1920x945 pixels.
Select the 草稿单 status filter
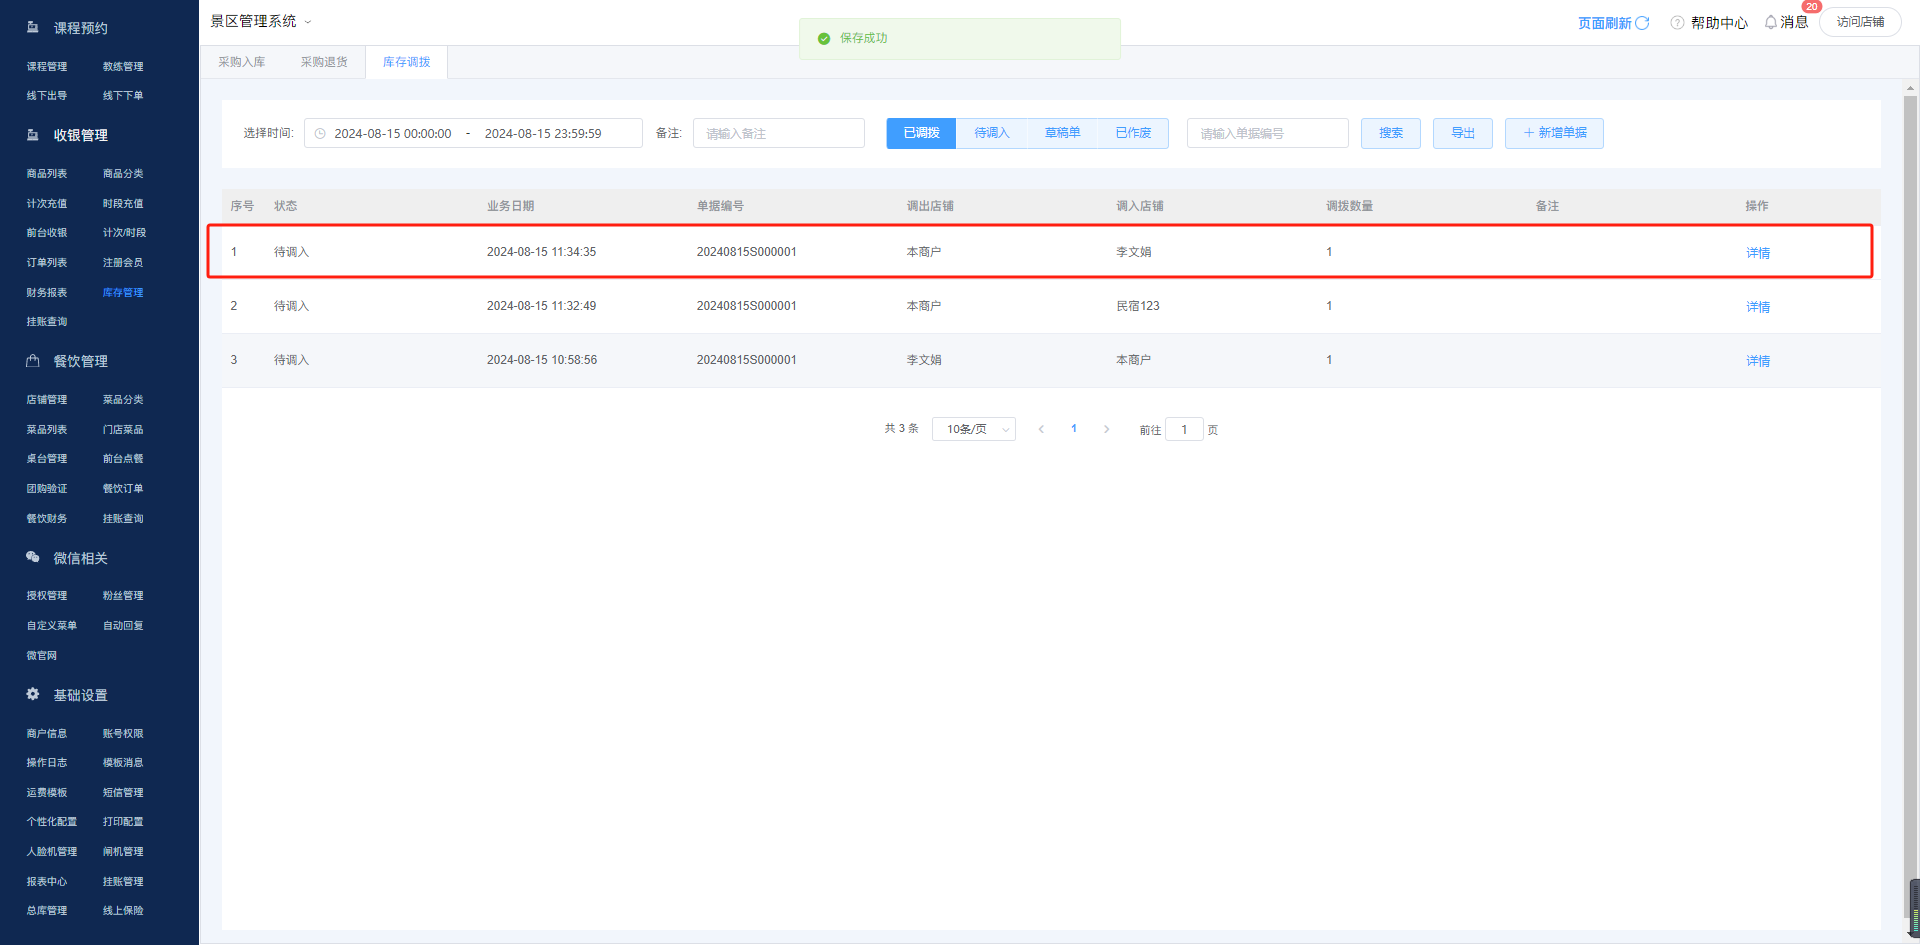click(x=1062, y=133)
